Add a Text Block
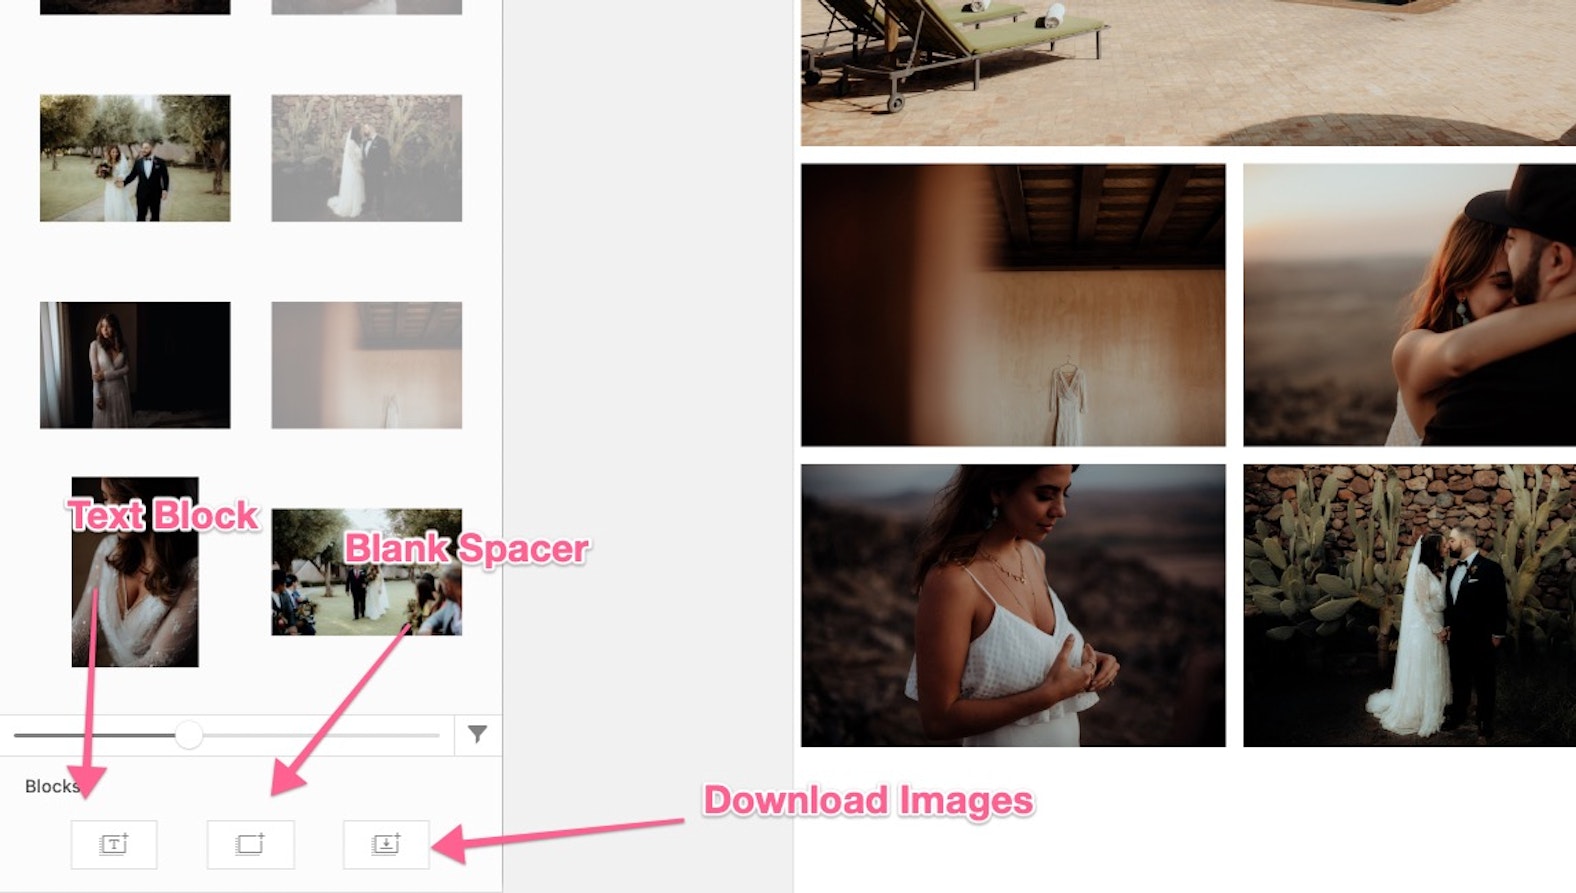 click(114, 844)
